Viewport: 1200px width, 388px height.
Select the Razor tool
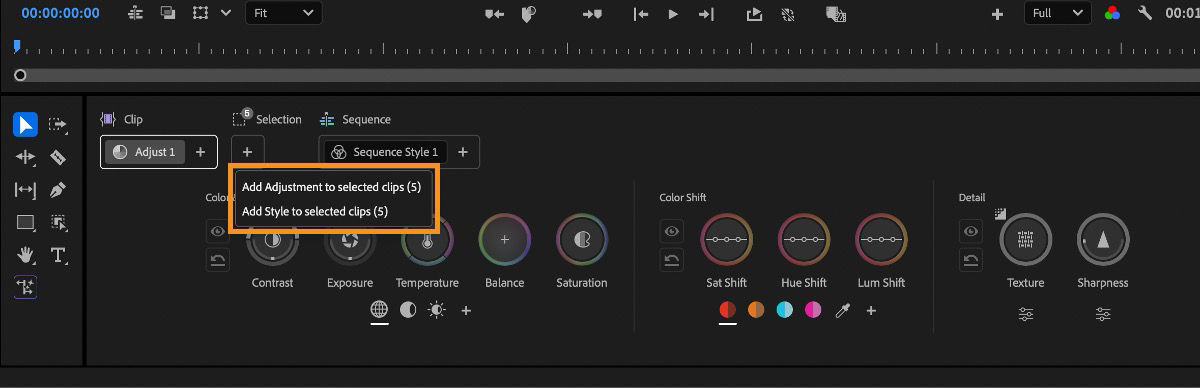pyautogui.click(x=58, y=157)
